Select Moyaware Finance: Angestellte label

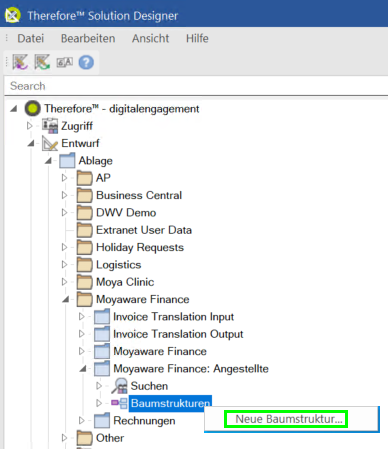point(191,369)
